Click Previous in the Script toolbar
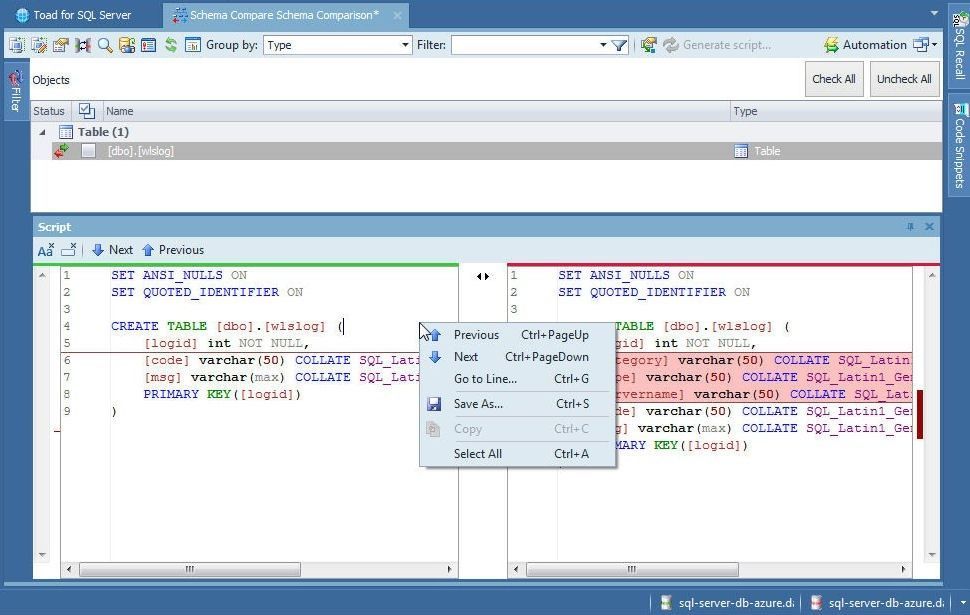Screen dimensions: 970x615 [x=173, y=250]
